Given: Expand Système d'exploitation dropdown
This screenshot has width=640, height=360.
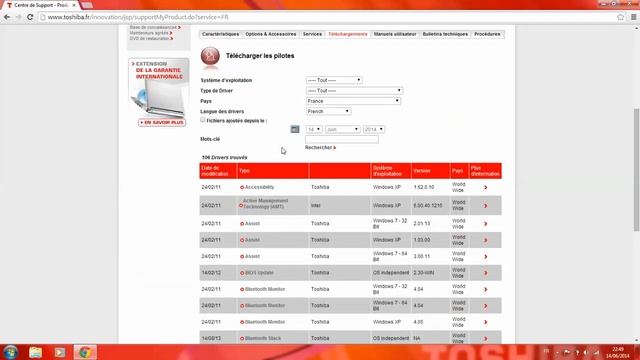Looking at the screenshot, I should pos(334,80).
